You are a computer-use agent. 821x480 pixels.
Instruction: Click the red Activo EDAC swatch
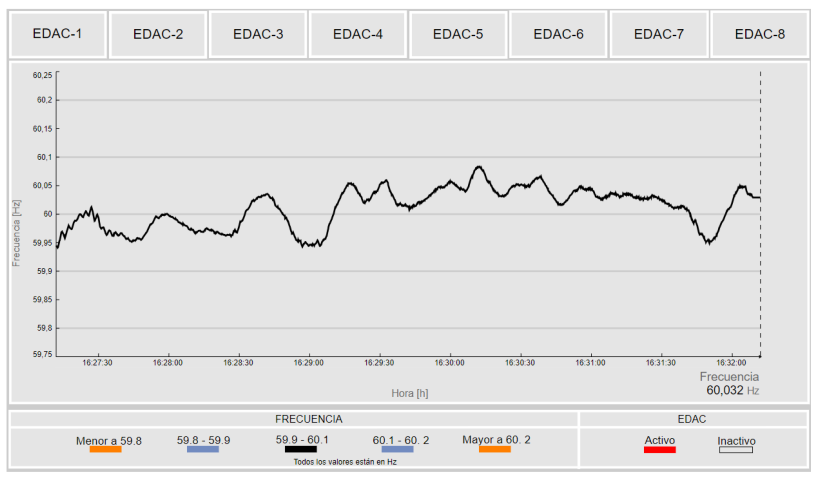660,450
